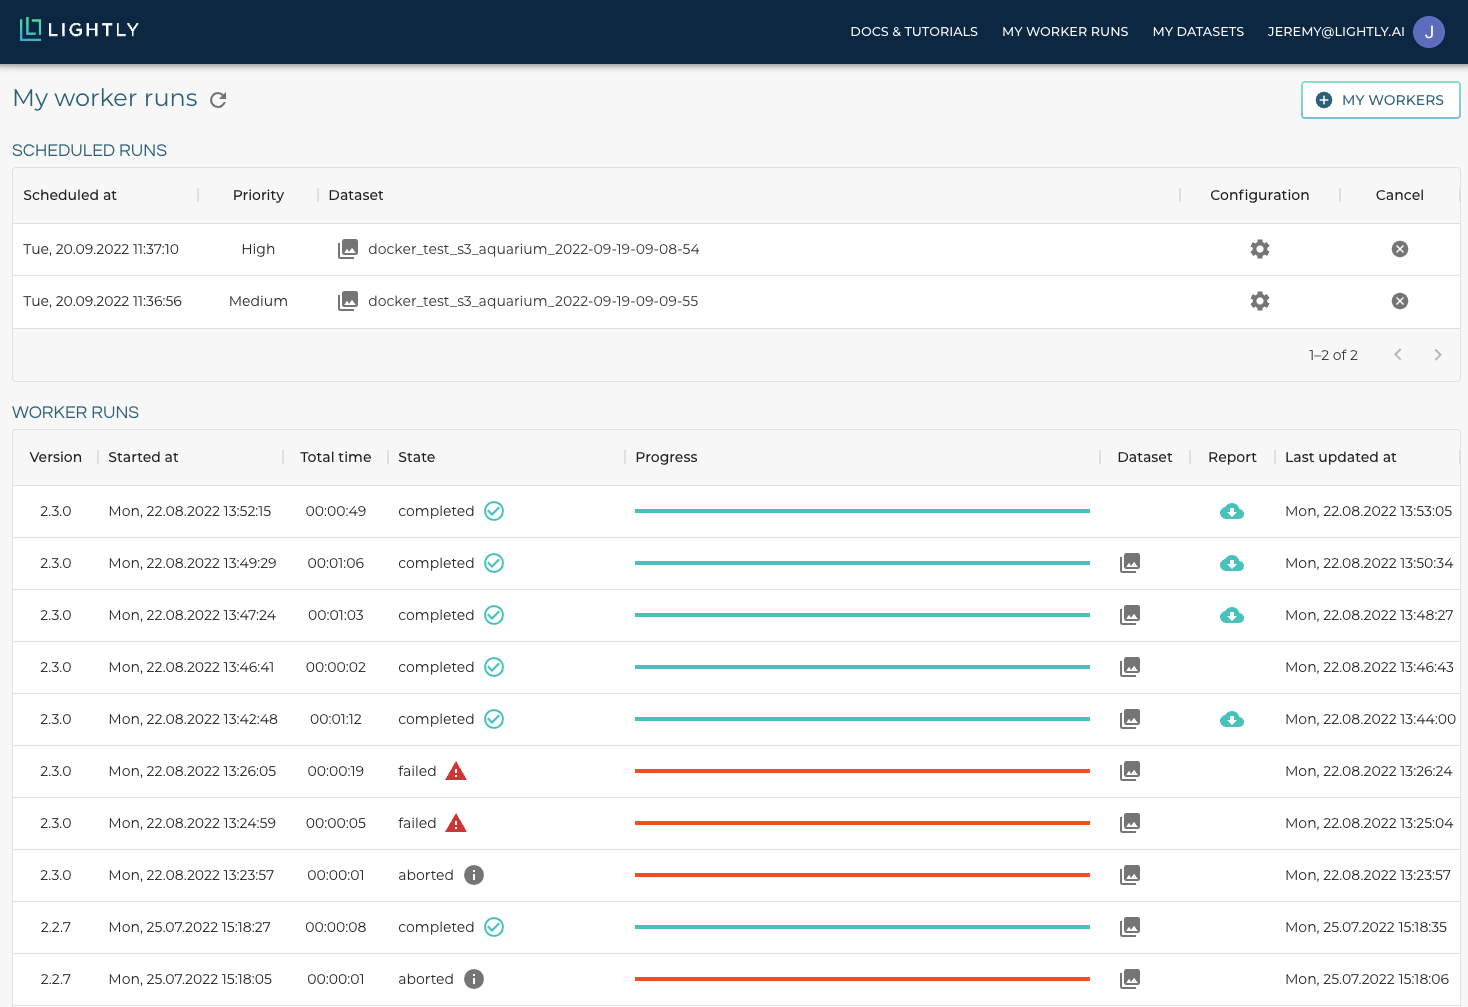Click the aborted info icon for the 13:23:57 run
This screenshot has height=1007, width=1468.
coord(474,875)
